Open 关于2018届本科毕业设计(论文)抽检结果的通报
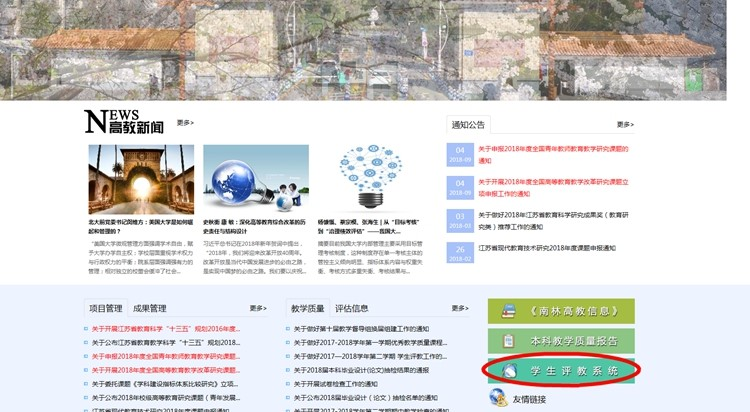This screenshot has height=412, width=750. tap(361, 370)
